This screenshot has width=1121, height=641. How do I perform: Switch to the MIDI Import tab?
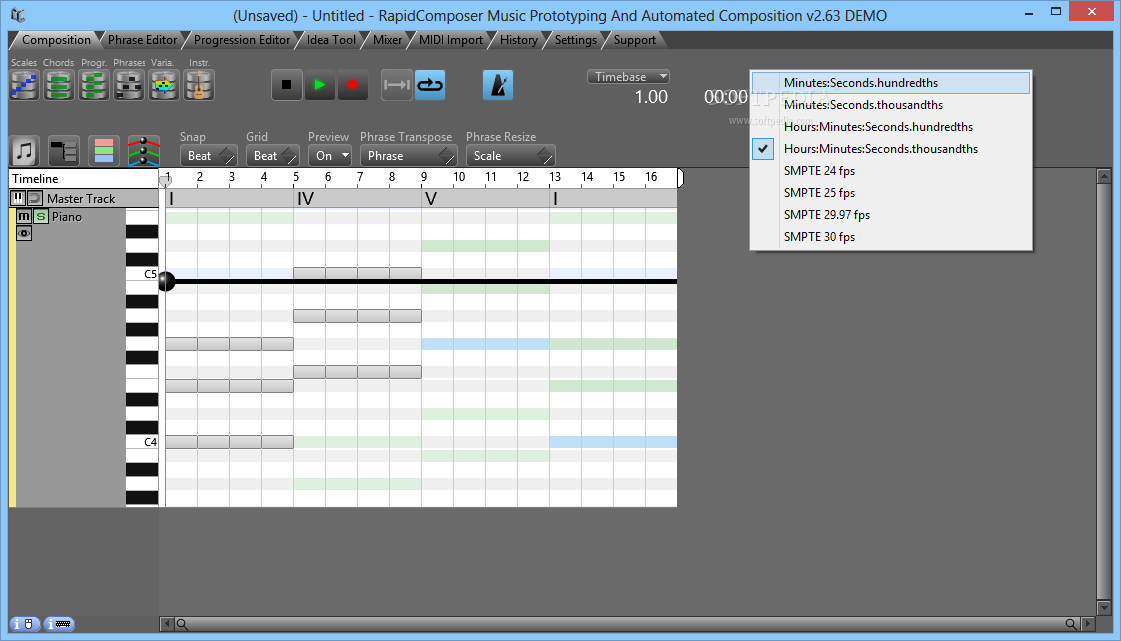pyautogui.click(x=450, y=40)
